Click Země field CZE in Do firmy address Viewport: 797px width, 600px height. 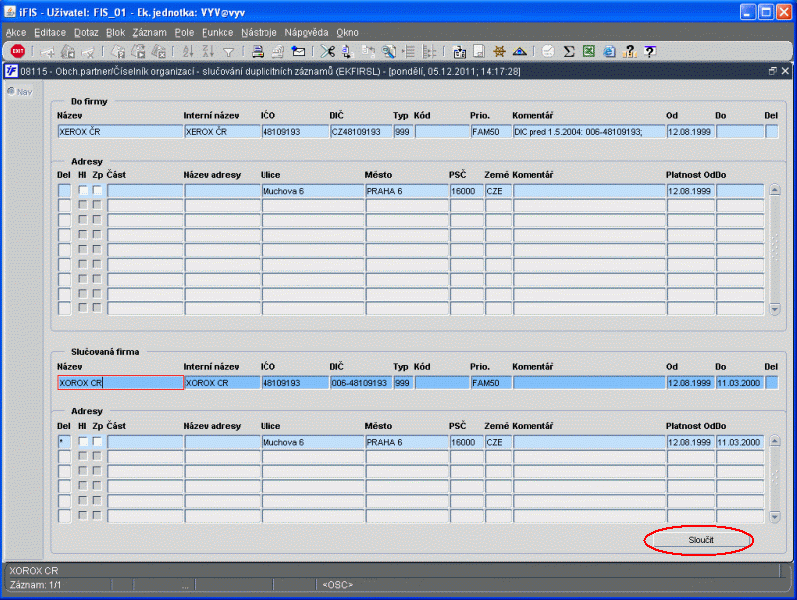click(498, 191)
